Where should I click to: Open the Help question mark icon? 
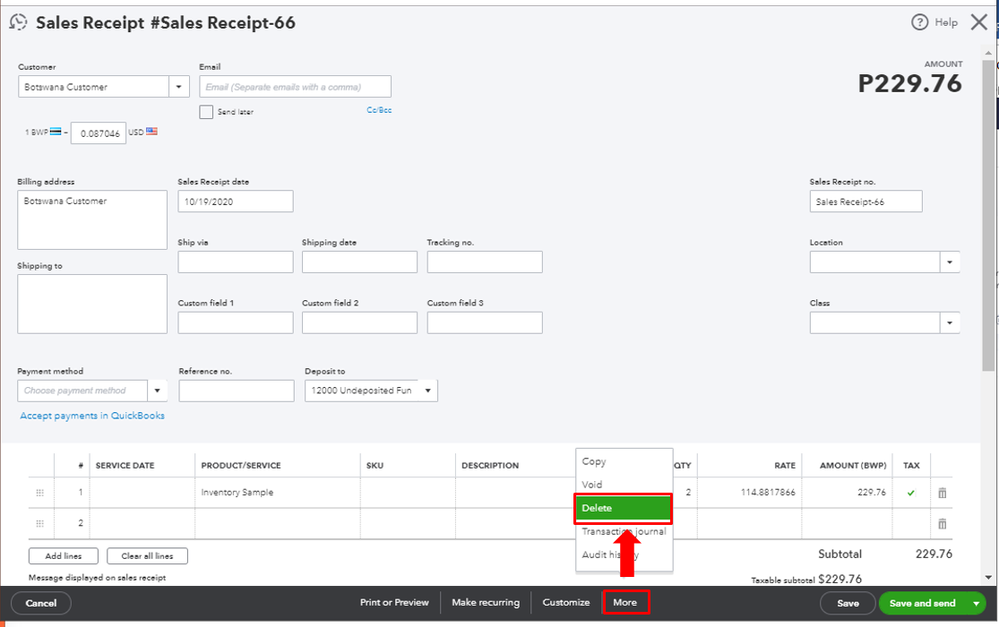pyautogui.click(x=920, y=22)
